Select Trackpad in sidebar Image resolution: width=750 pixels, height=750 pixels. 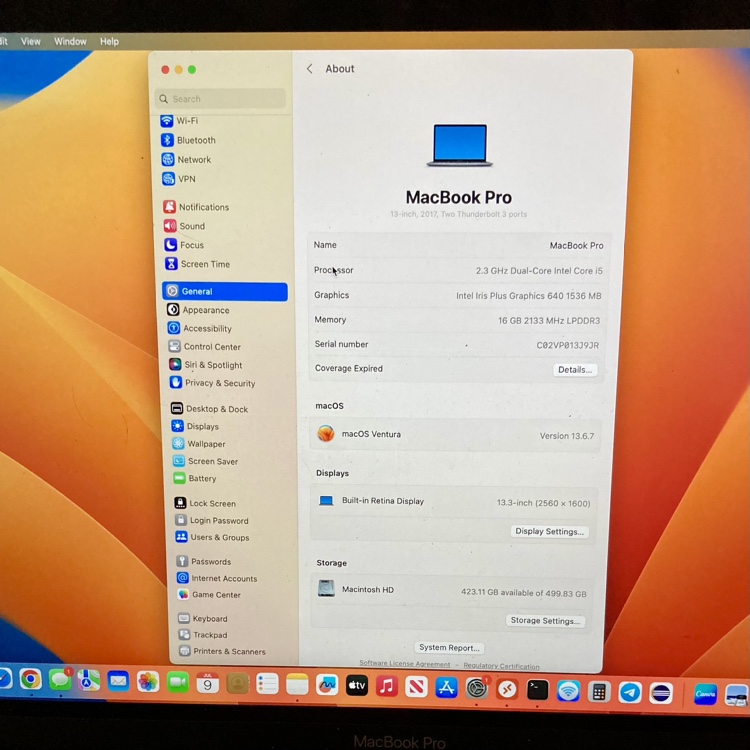coord(203,635)
